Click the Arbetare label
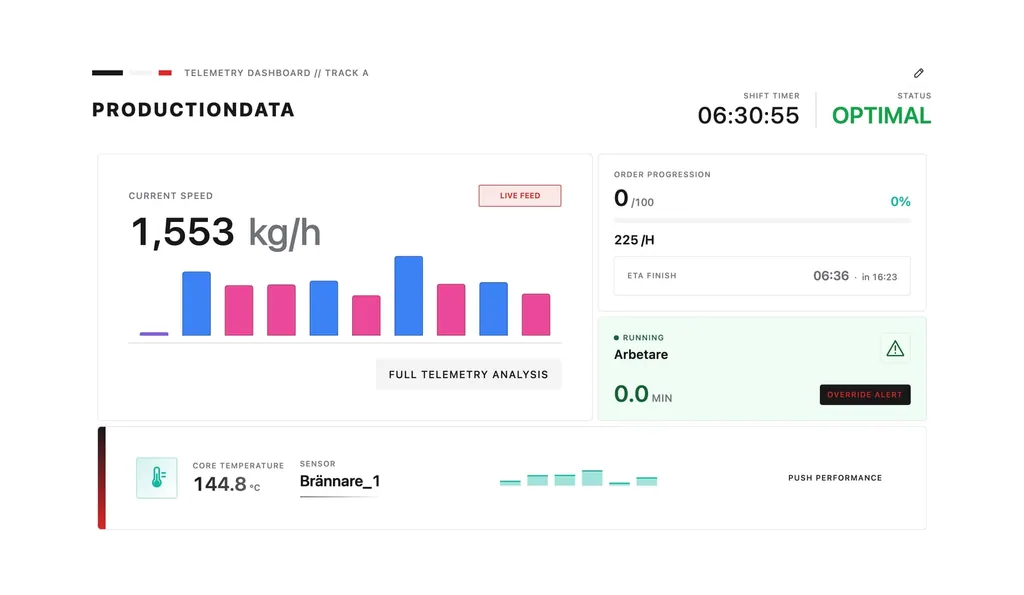Screen dimensions: 1024x595 click(641, 355)
